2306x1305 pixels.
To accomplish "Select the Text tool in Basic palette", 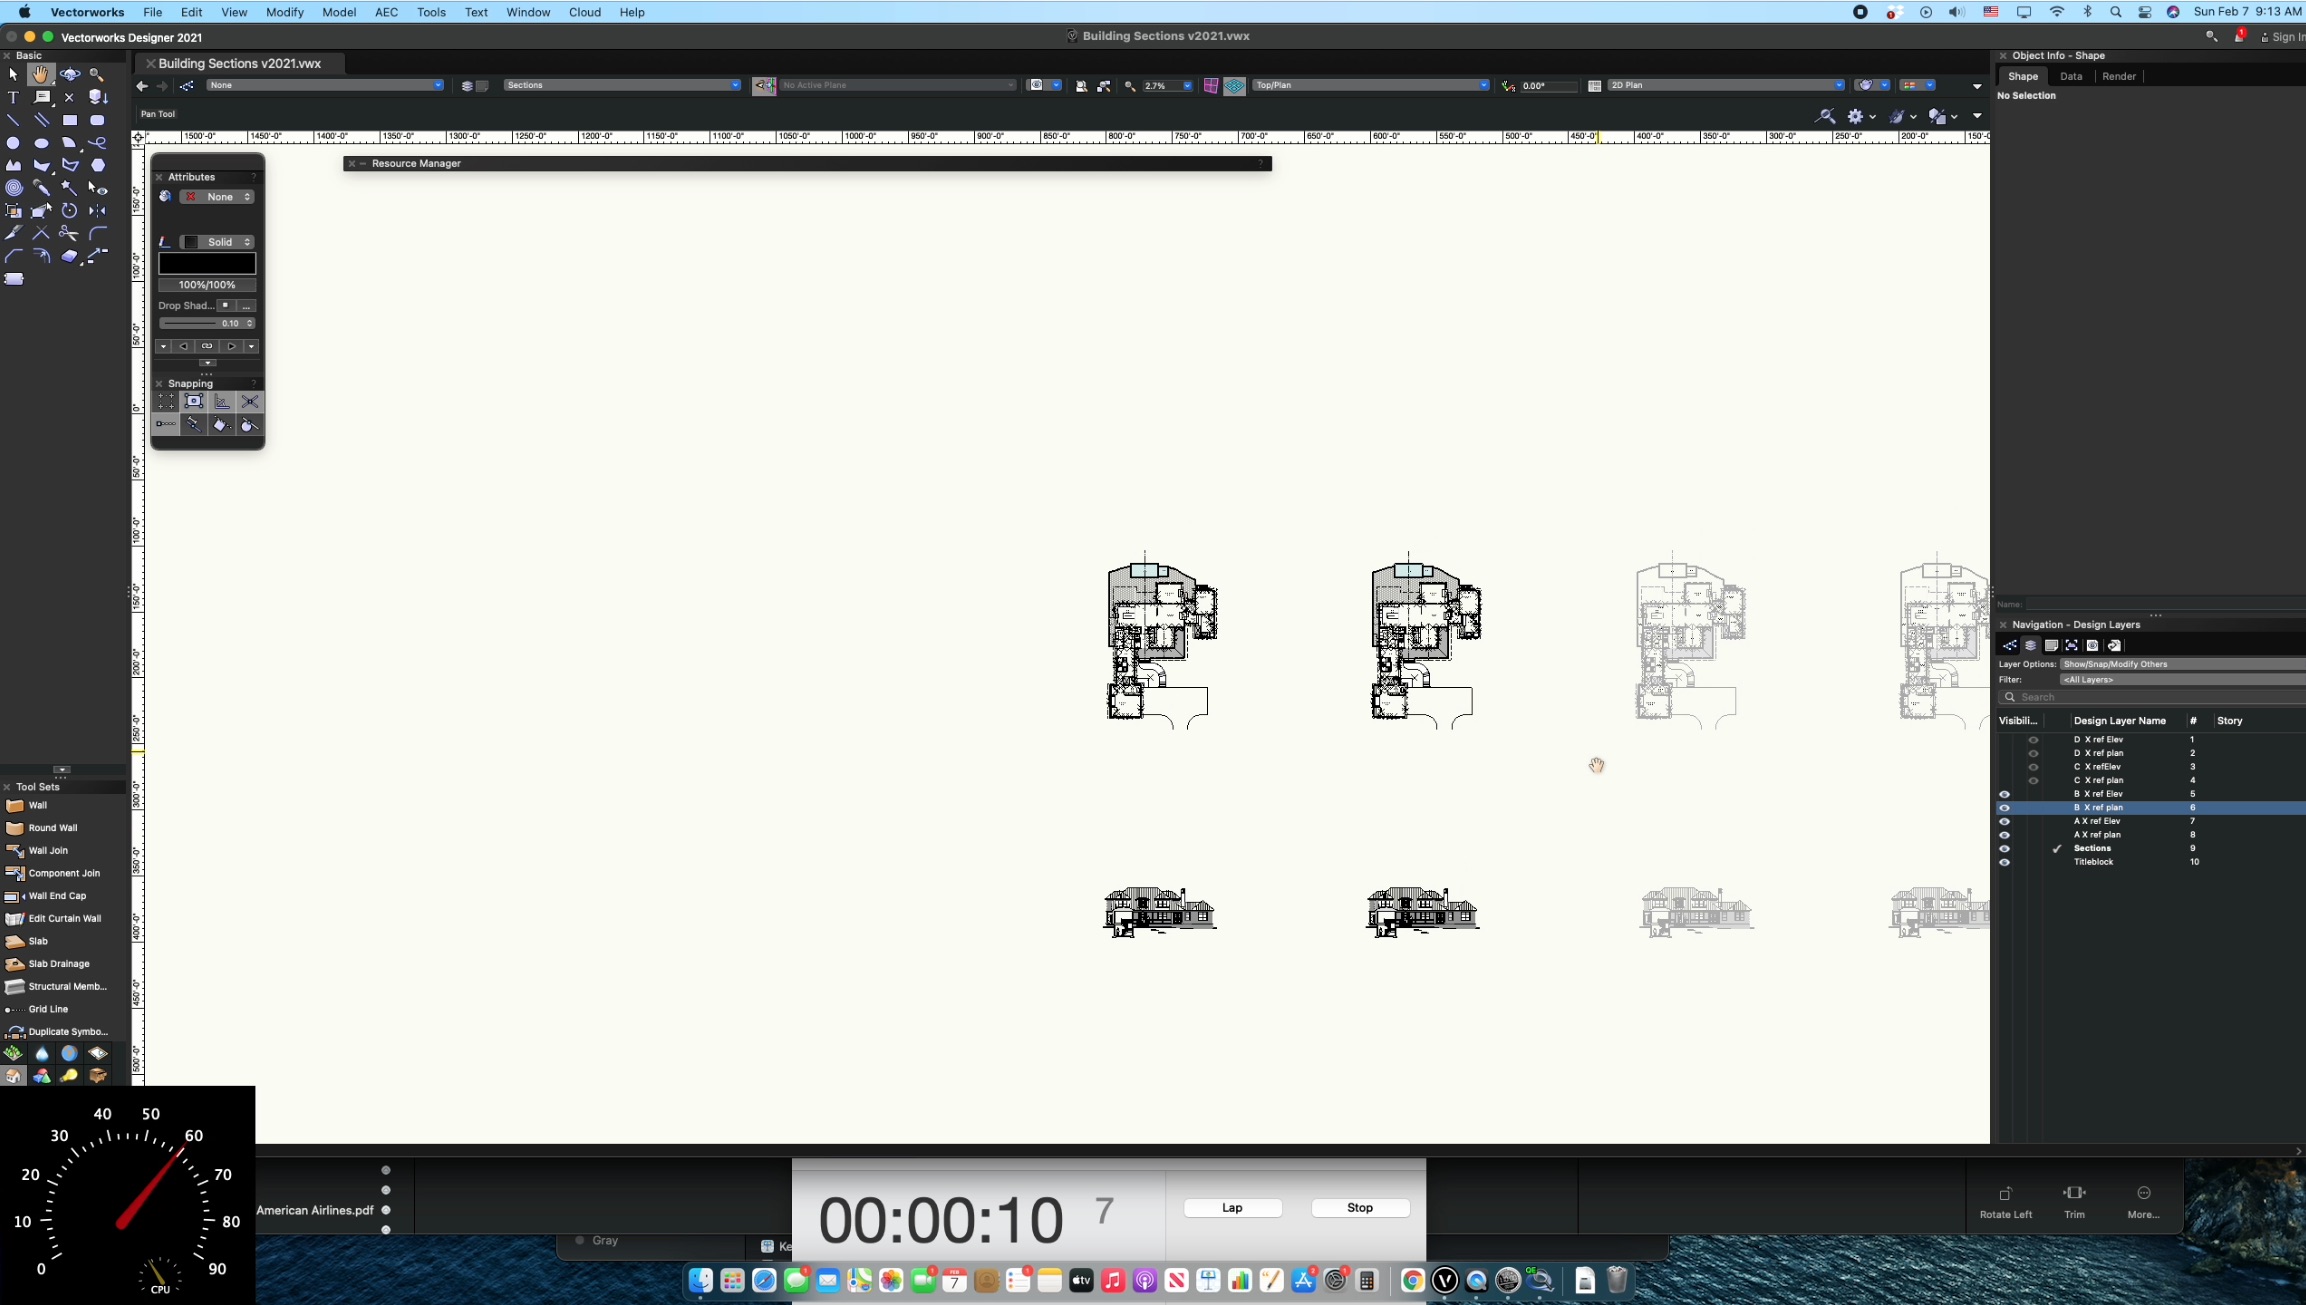I will tap(13, 98).
